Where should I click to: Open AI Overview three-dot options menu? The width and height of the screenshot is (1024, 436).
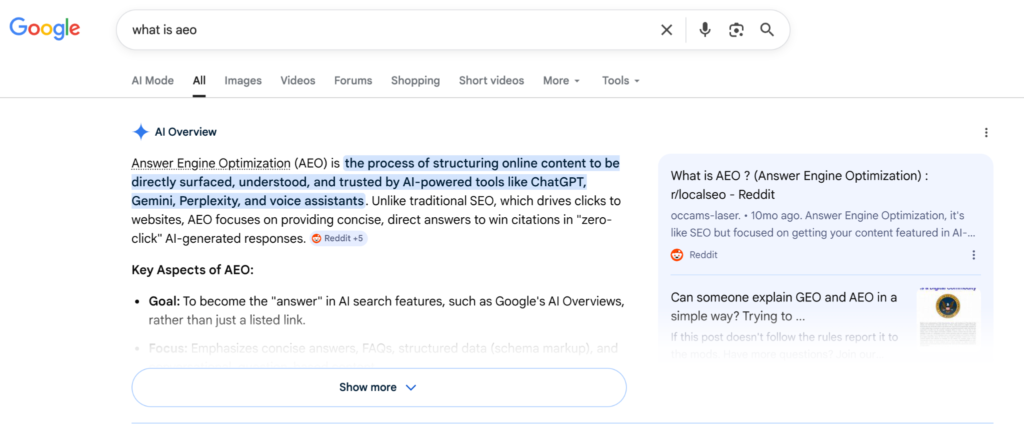[x=986, y=132]
